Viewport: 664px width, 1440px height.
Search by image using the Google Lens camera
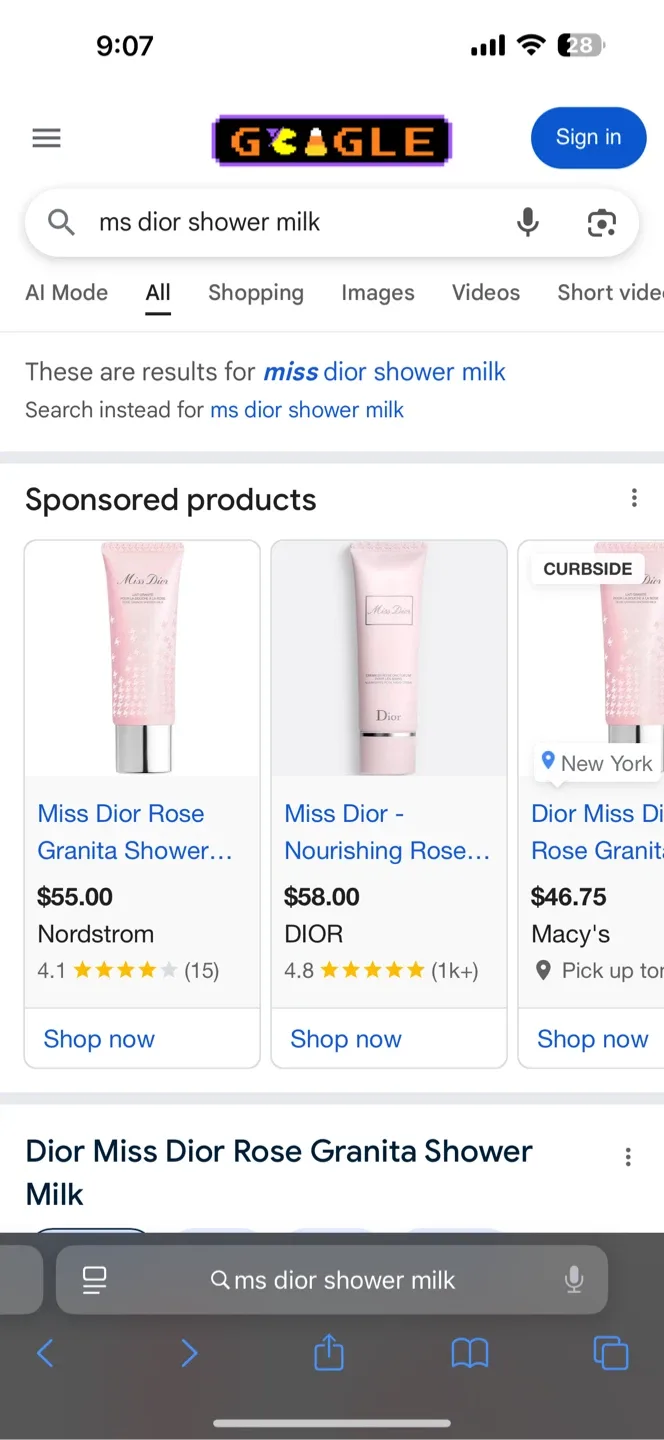(601, 222)
